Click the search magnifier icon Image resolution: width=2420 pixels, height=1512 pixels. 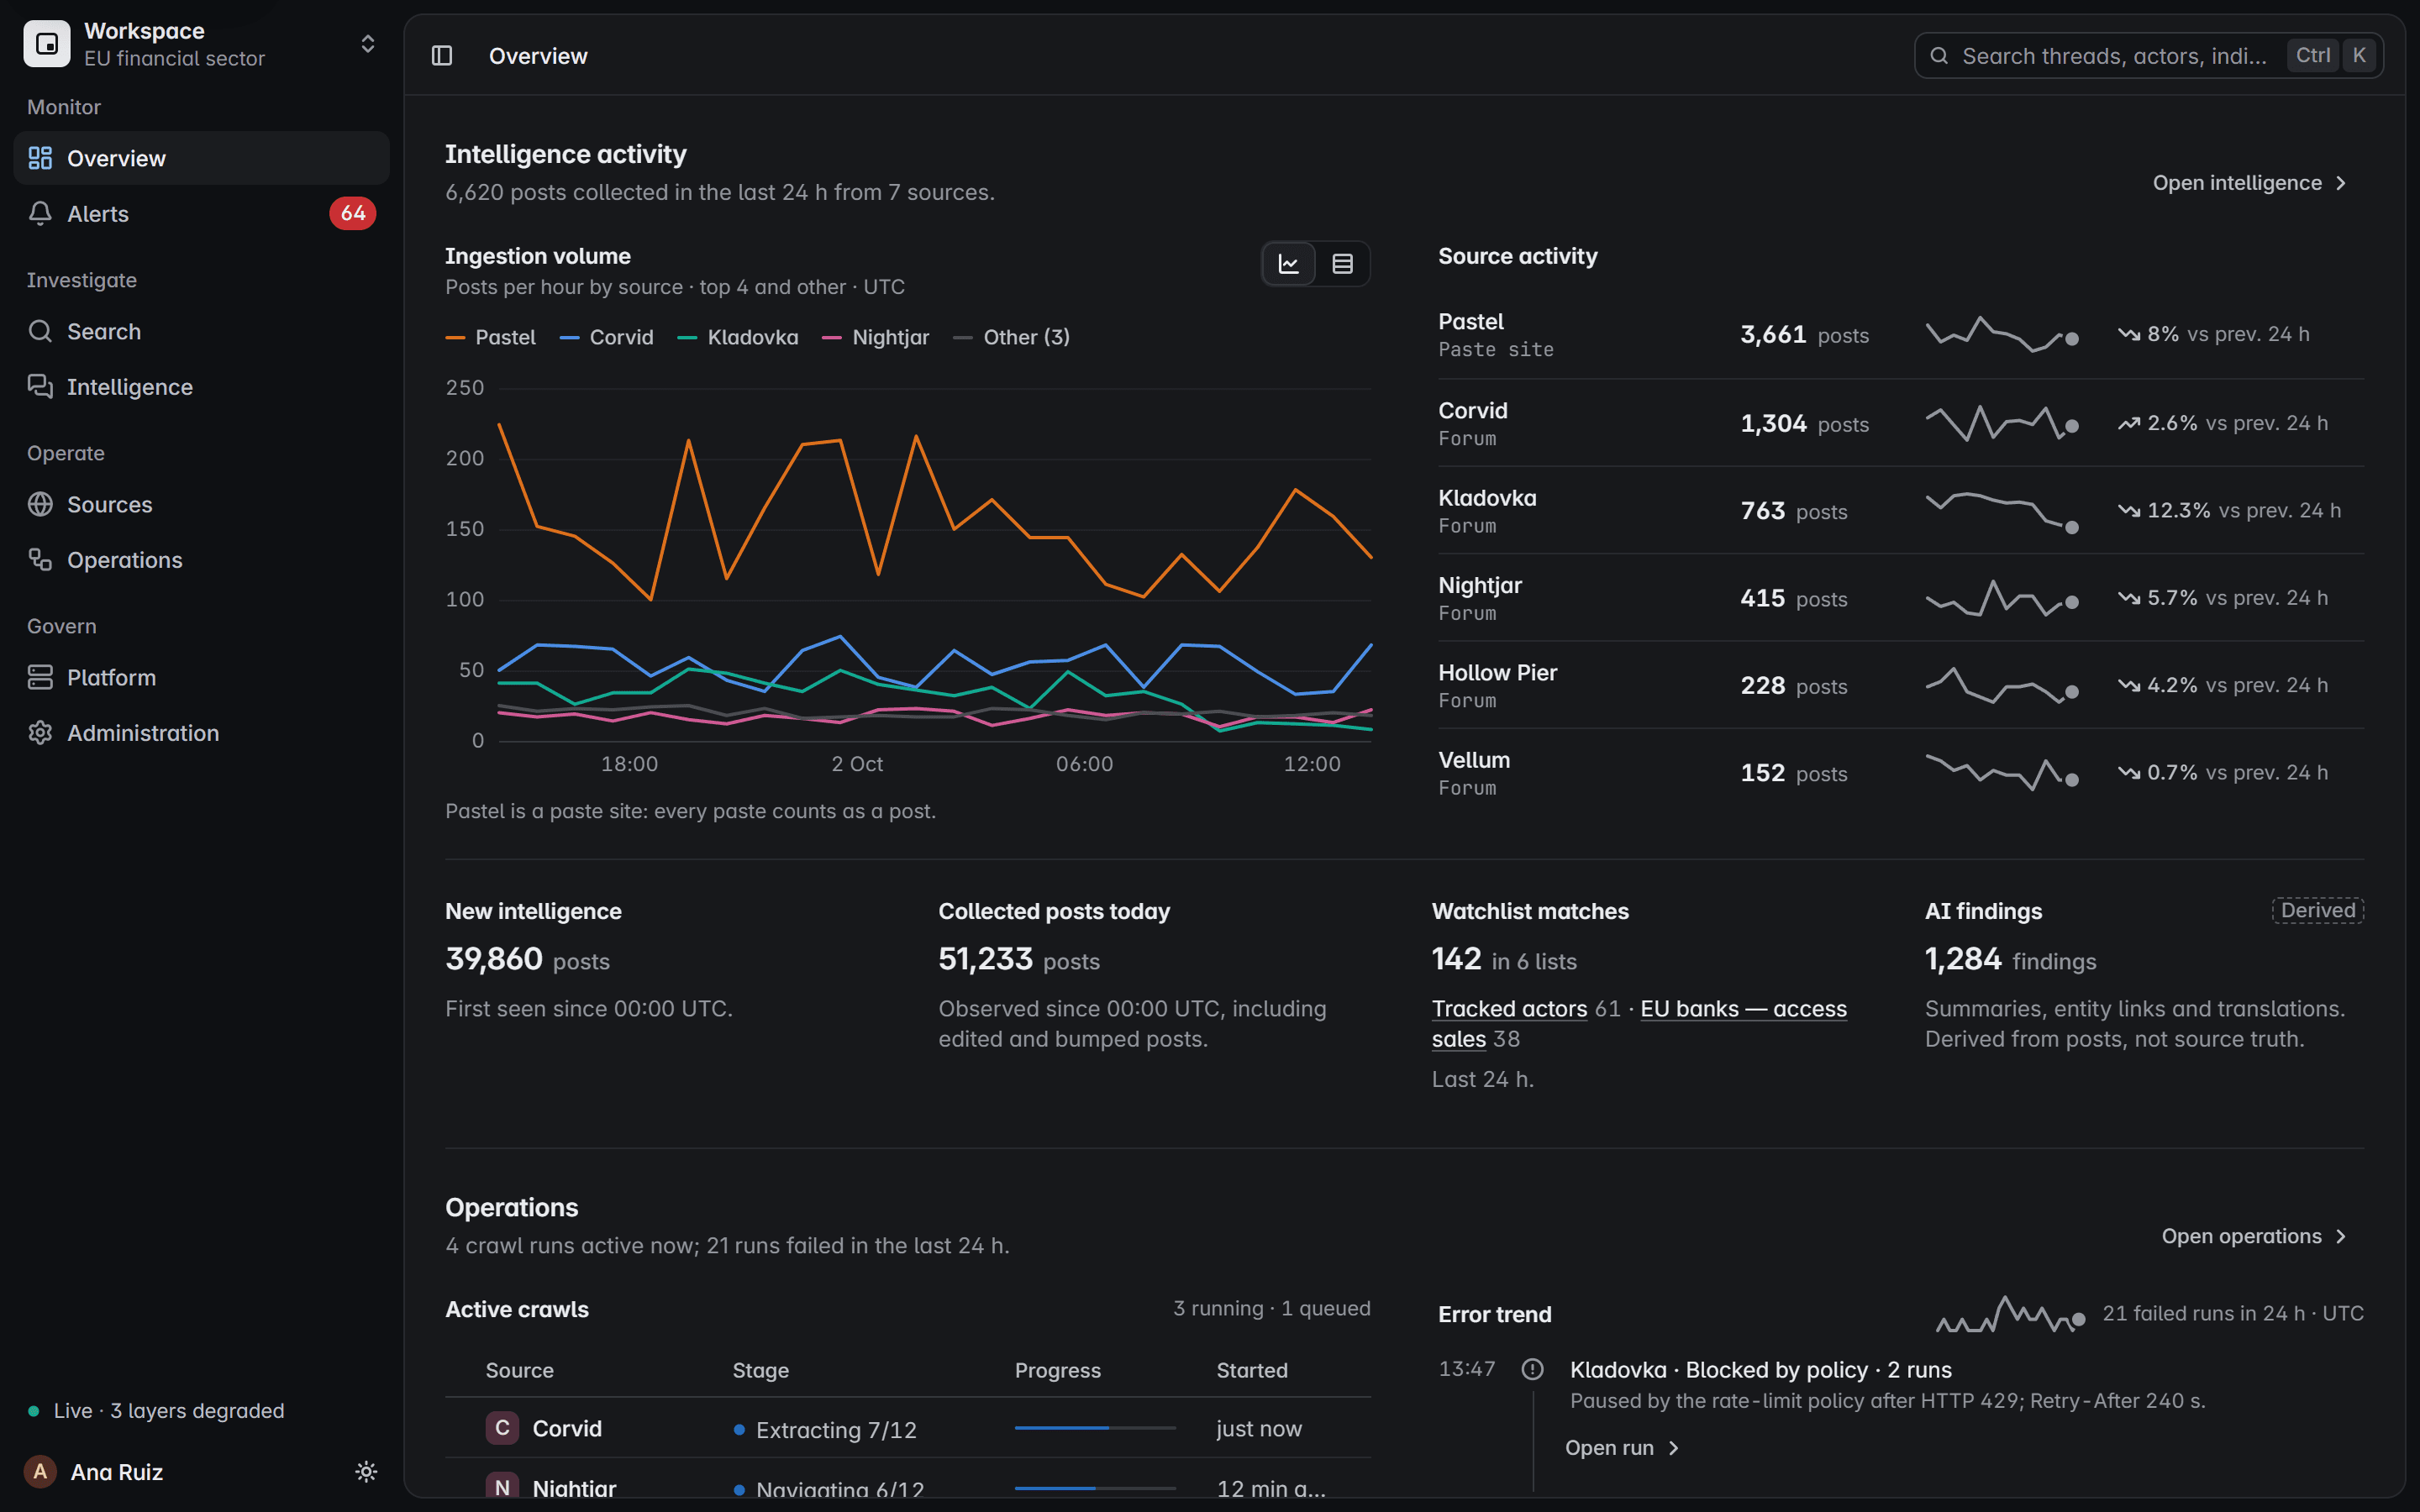(1939, 56)
